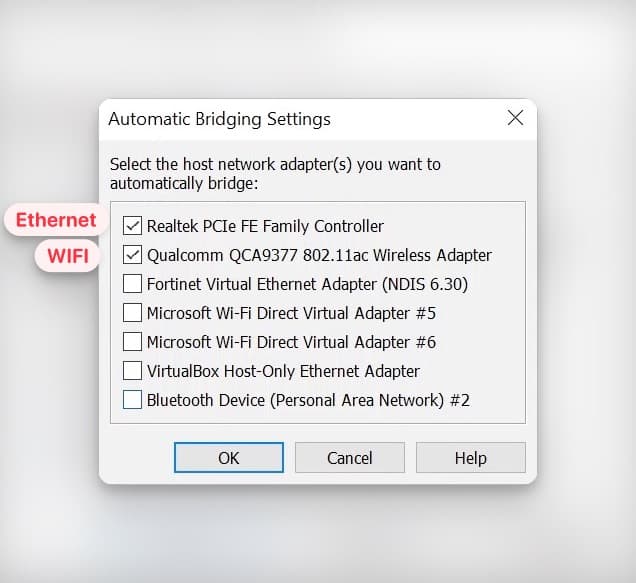636x583 pixels.
Task: Select the Fortinet Virtual Ethernet Adapter text label
Action: pyautogui.click(x=307, y=284)
